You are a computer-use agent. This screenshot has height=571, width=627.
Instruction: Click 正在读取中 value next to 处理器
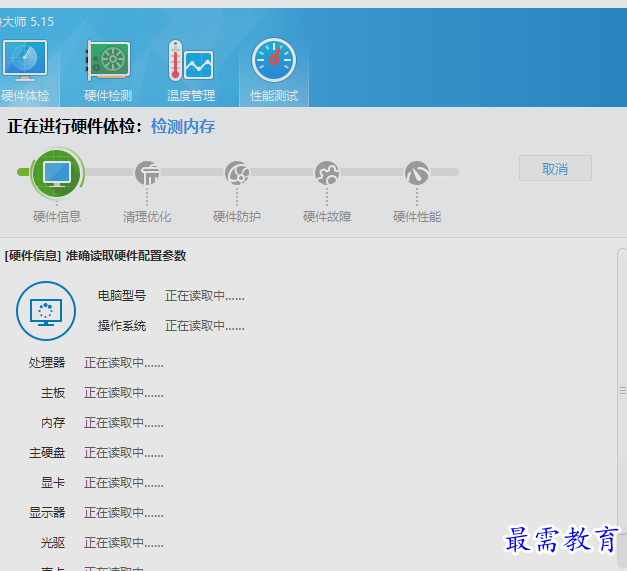click(x=124, y=363)
